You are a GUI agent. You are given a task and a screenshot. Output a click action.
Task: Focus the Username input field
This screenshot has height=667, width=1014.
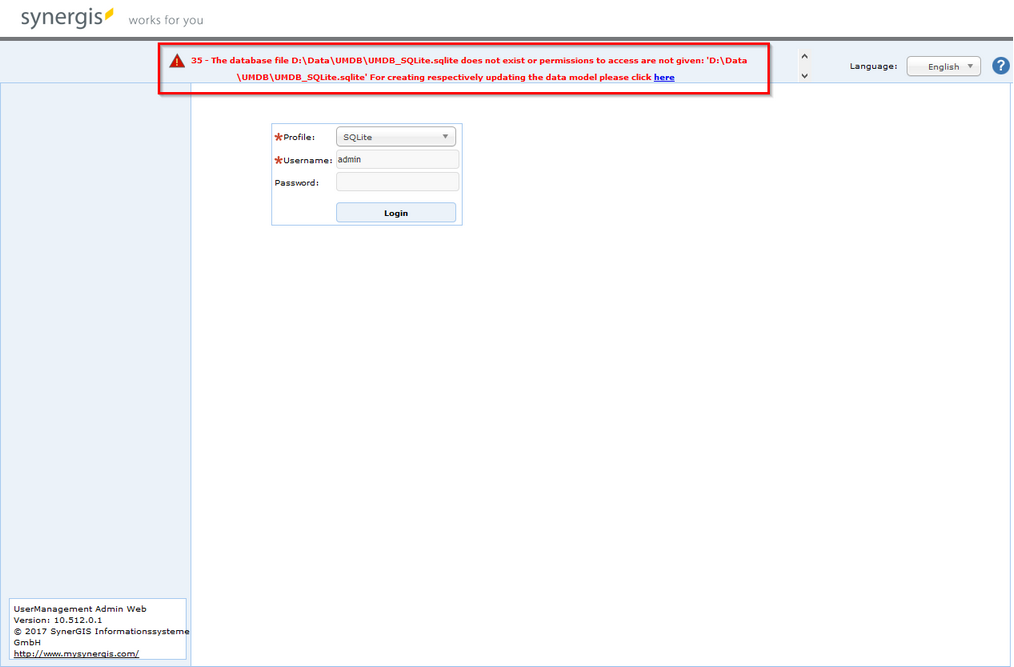click(397, 159)
